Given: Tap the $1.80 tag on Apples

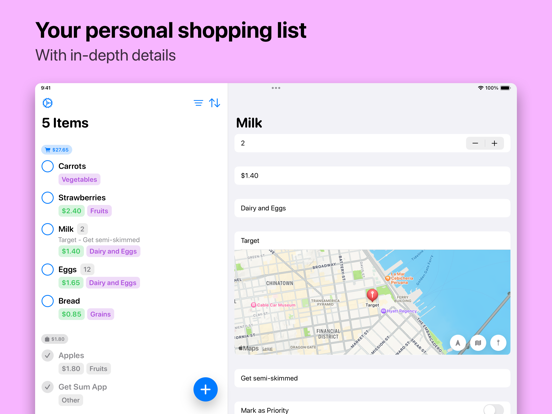Looking at the screenshot, I should pos(71,369).
